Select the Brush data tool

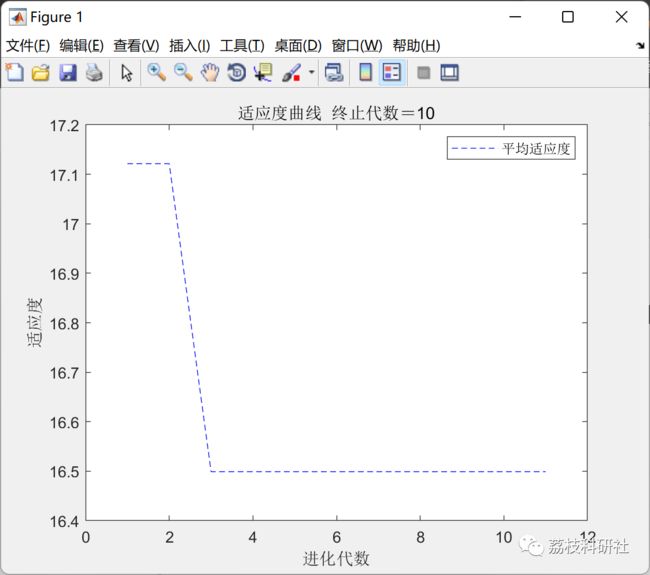[x=292, y=73]
